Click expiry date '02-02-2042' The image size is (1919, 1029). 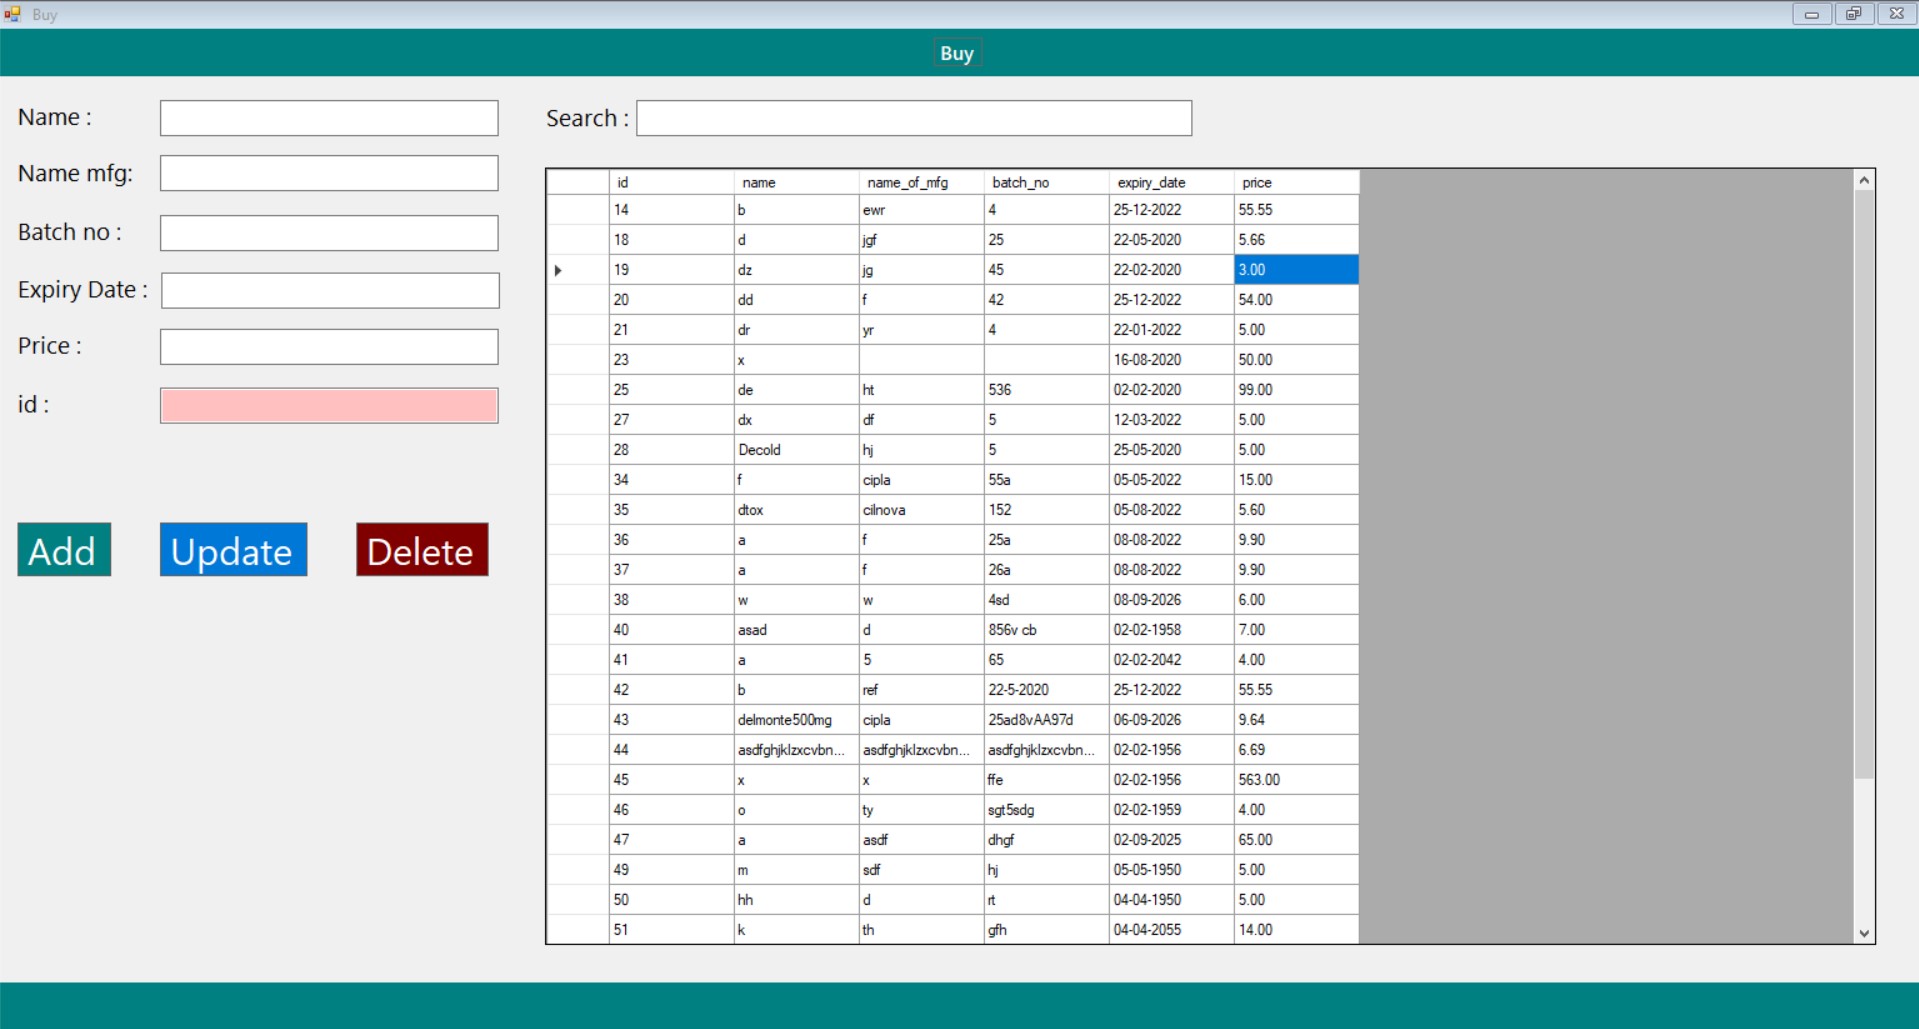point(1171,660)
